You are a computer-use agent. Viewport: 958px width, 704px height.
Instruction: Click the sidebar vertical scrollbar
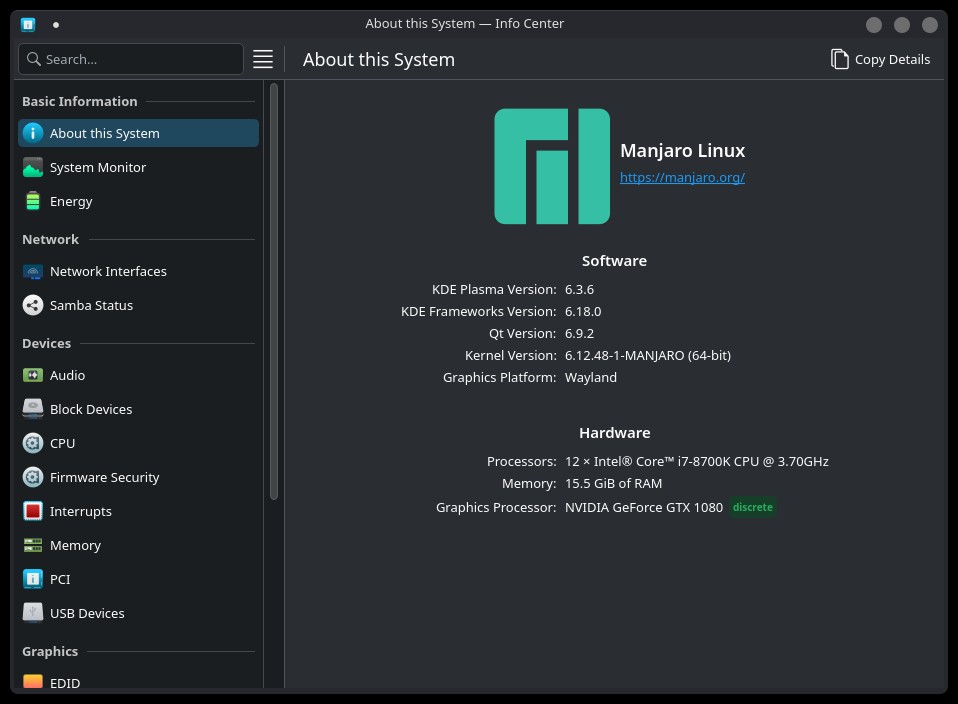pyautogui.click(x=274, y=292)
